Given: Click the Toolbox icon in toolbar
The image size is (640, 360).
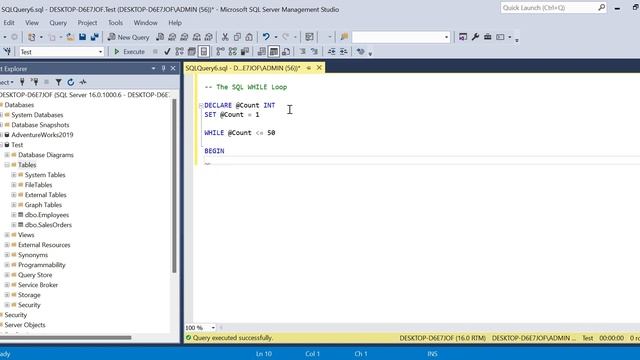Looking at the screenshot, I should click(488, 37).
